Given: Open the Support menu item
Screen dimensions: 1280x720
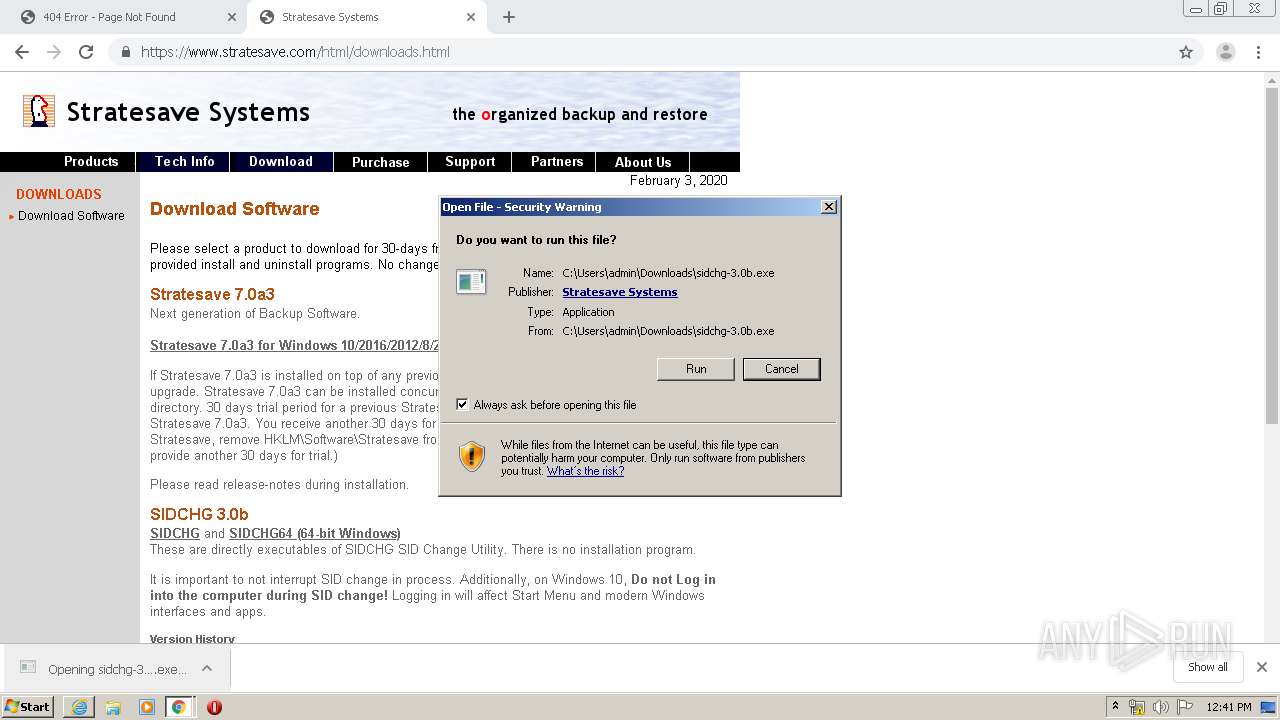Looking at the screenshot, I should pyautogui.click(x=470, y=161).
